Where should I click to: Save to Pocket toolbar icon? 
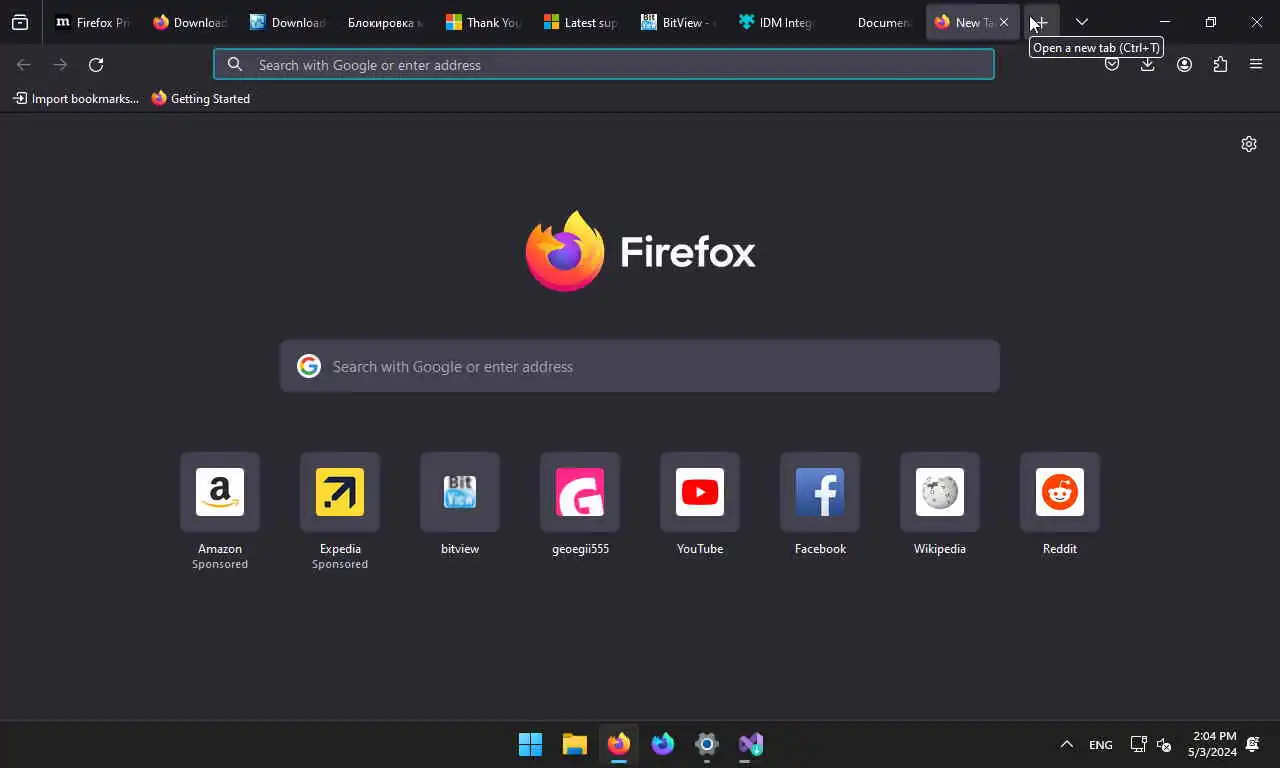(1112, 65)
